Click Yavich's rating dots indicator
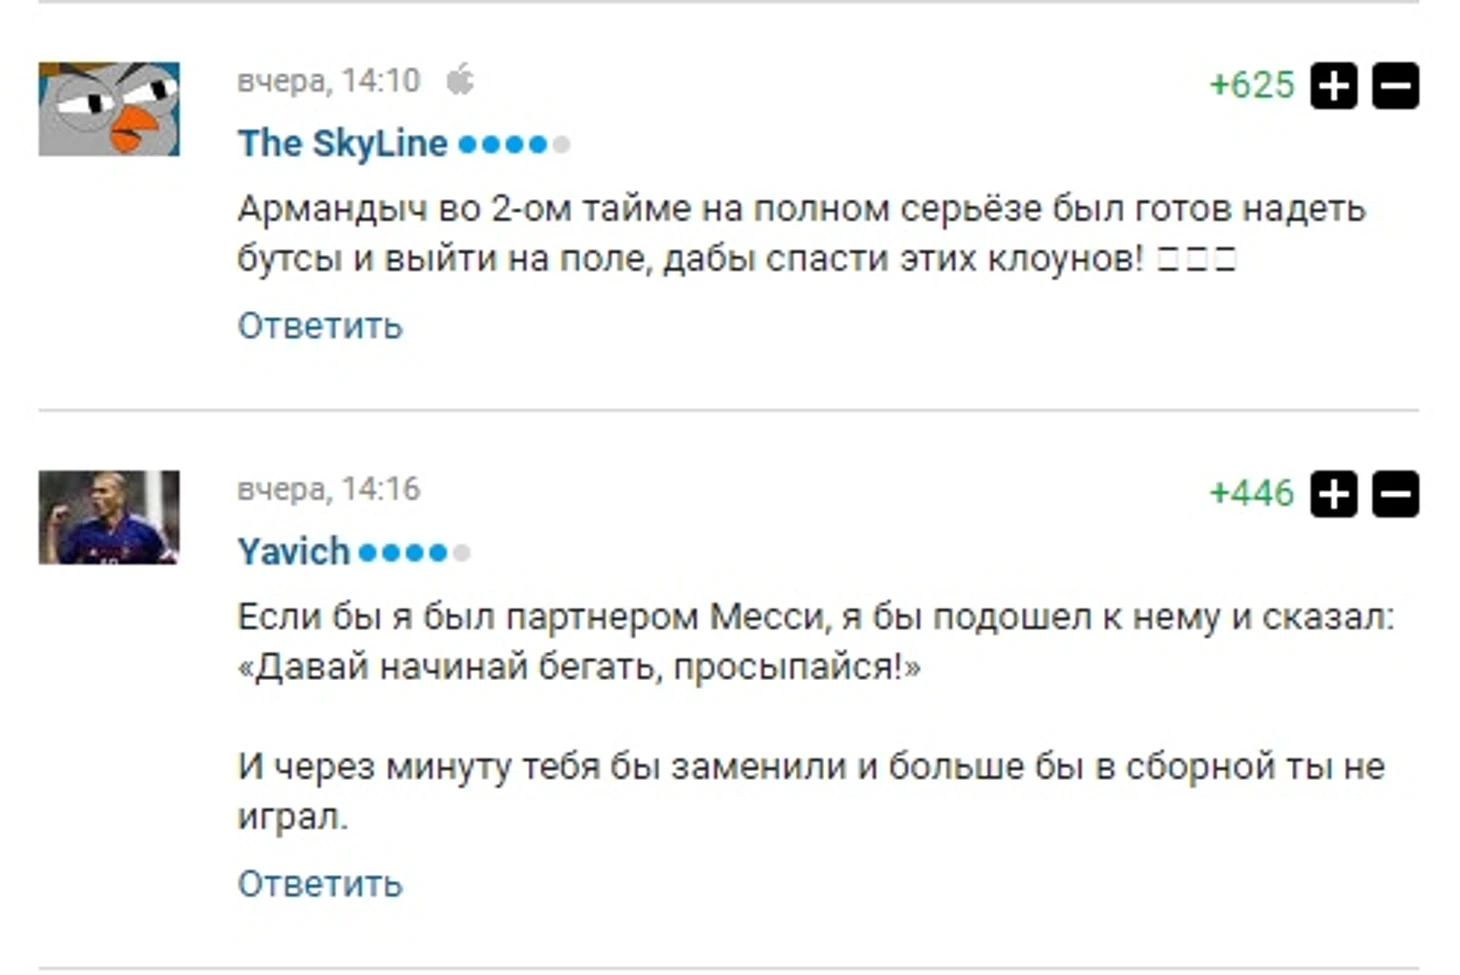Viewport: 1460px width, 975px height. click(x=414, y=552)
